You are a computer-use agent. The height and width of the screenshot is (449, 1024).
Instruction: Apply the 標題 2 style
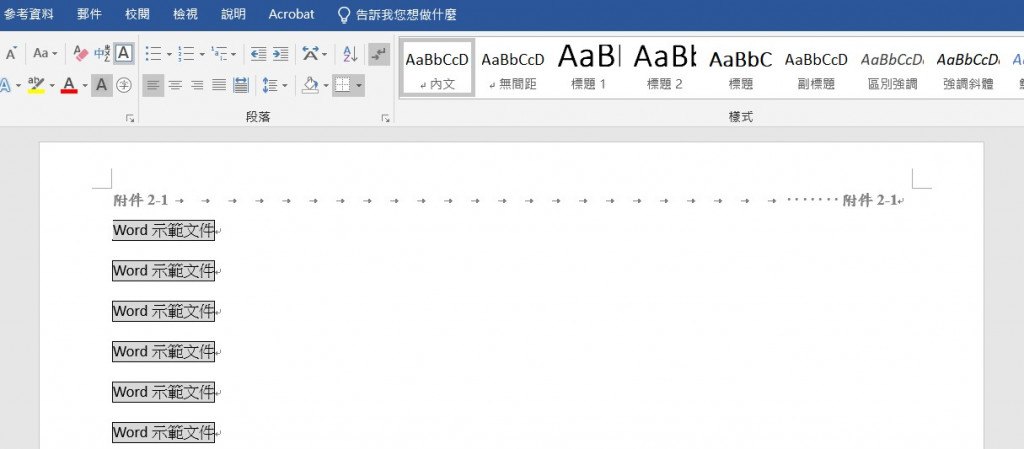coord(665,67)
